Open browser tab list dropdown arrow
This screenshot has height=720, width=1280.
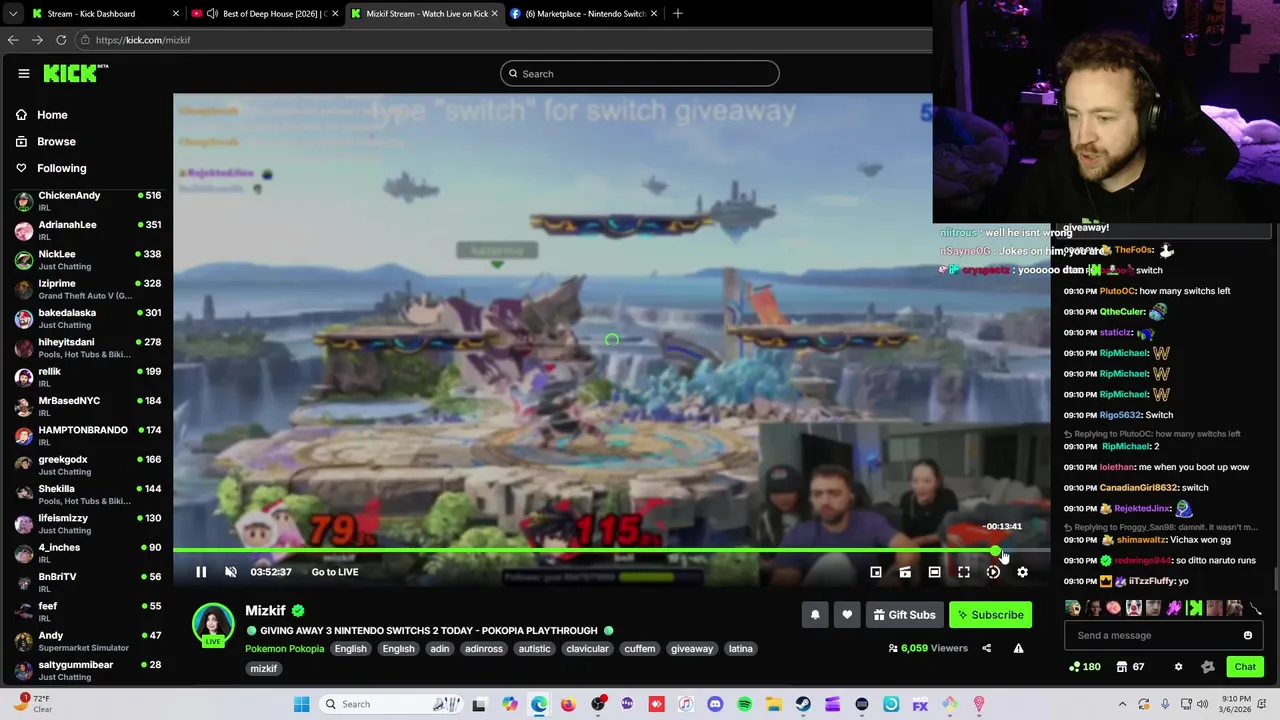[x=12, y=14]
